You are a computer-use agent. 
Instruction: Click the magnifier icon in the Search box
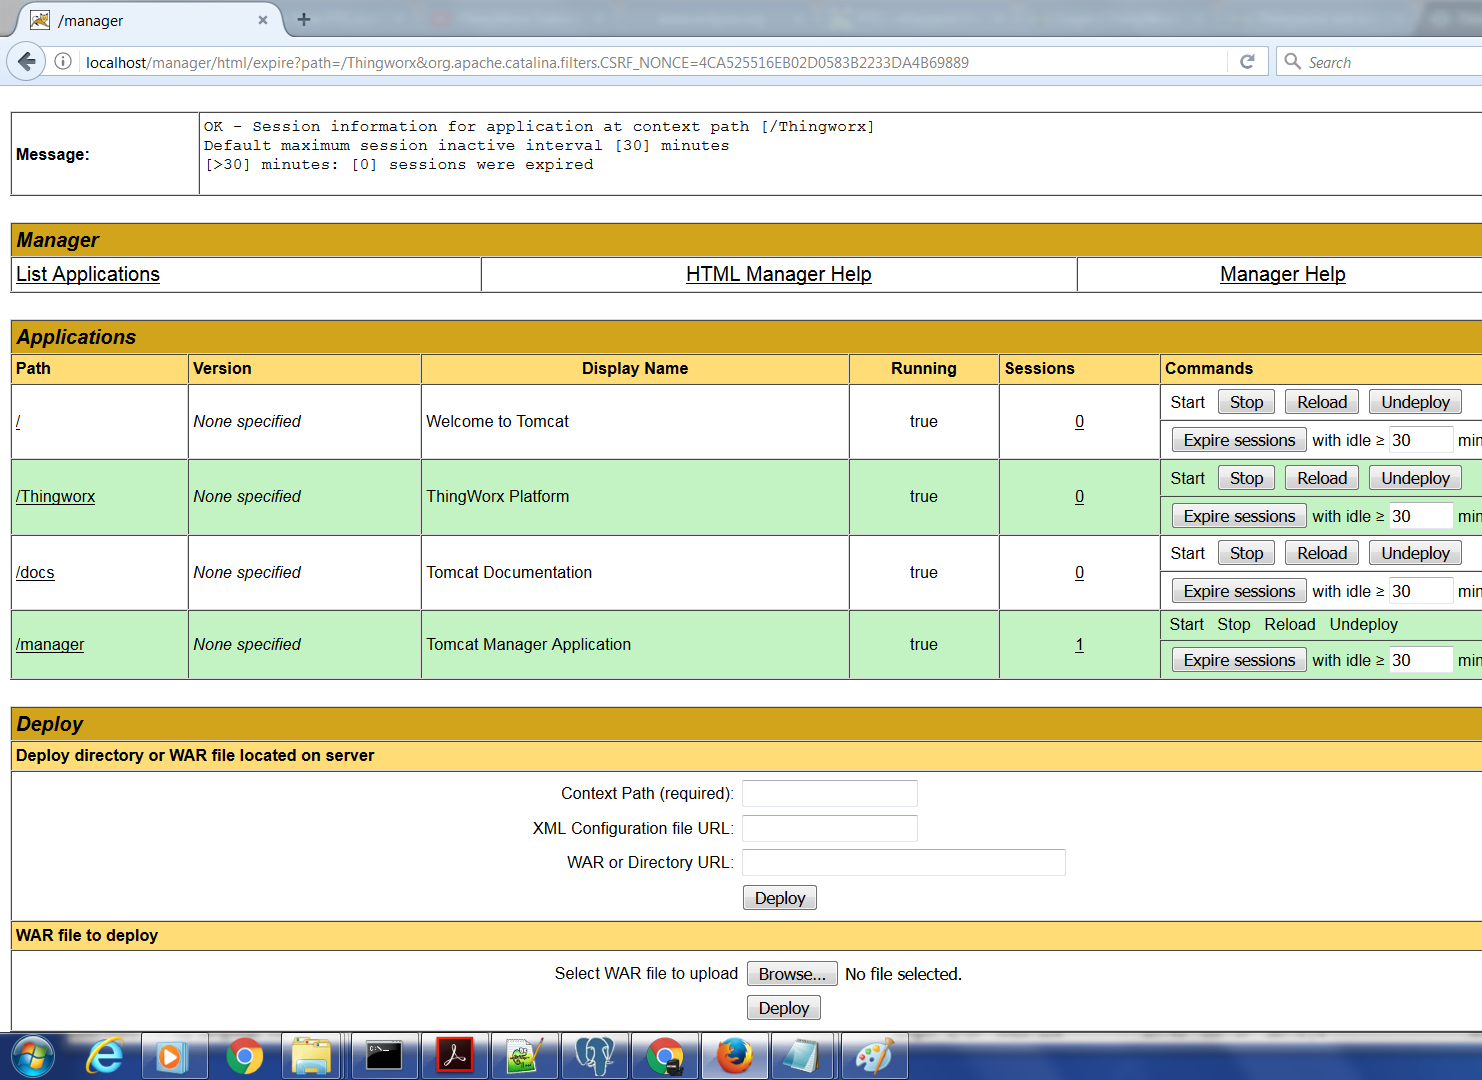1293,61
